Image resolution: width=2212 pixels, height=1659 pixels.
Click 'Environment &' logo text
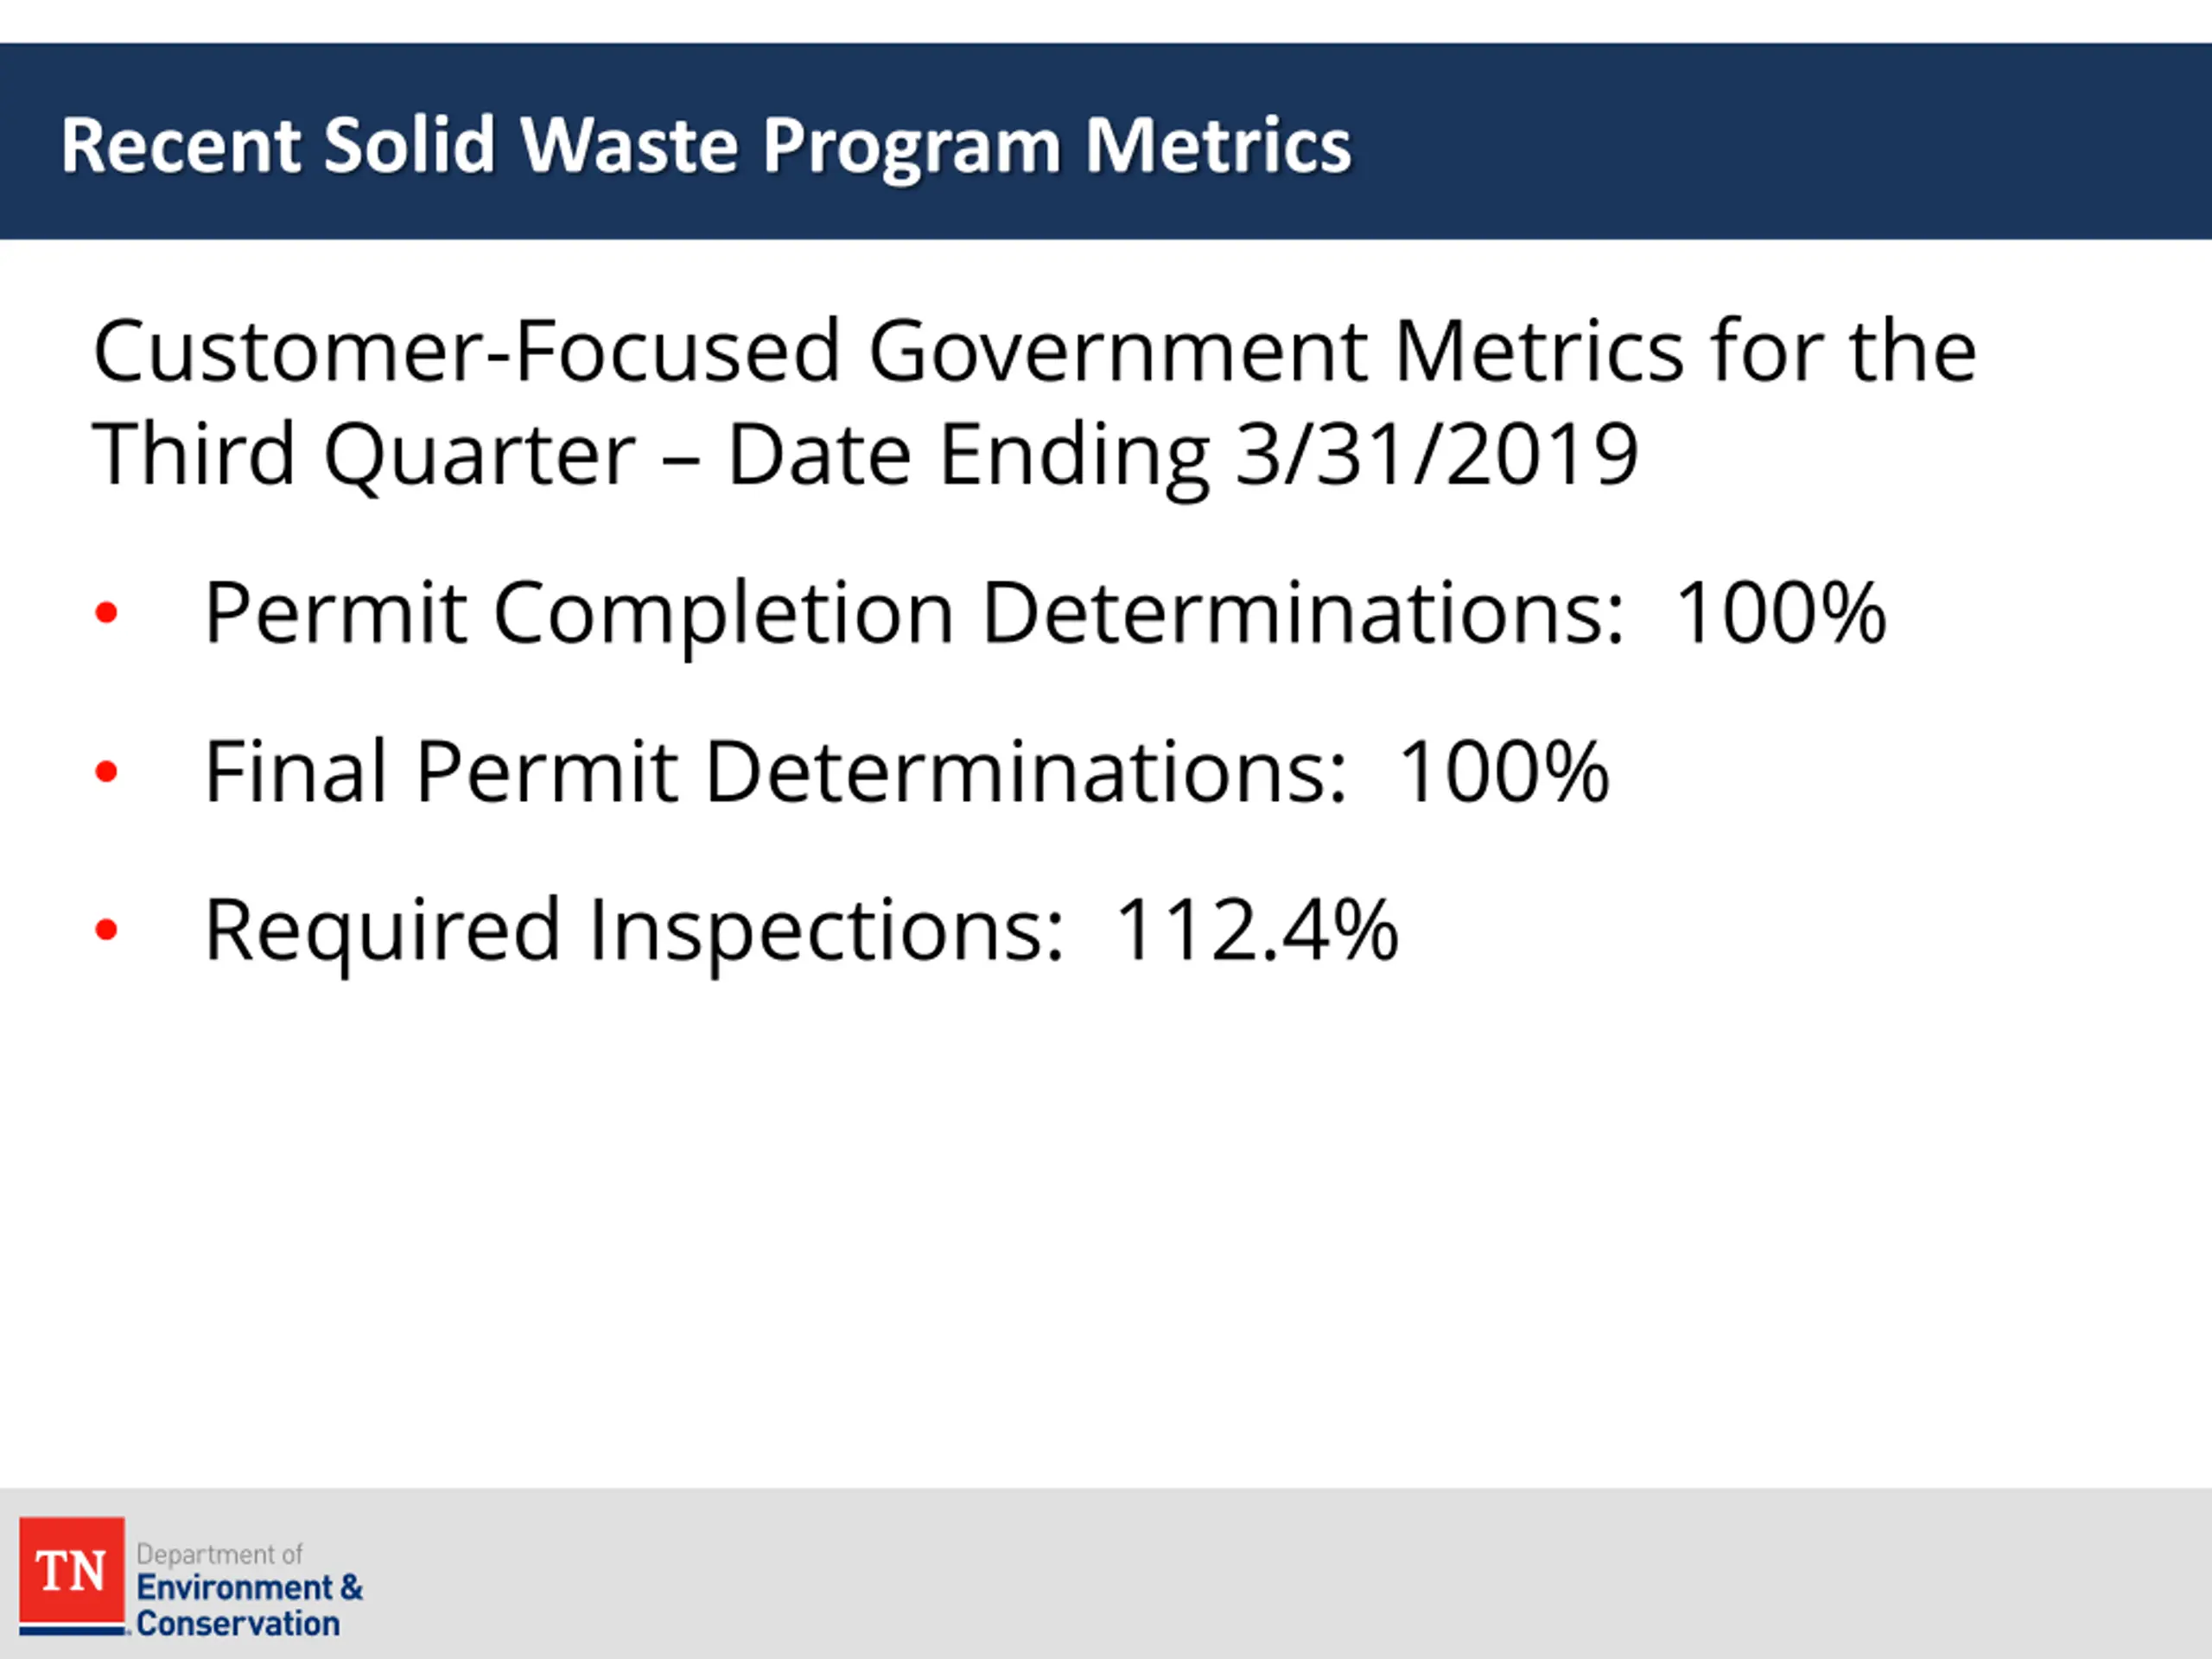[x=250, y=1587]
